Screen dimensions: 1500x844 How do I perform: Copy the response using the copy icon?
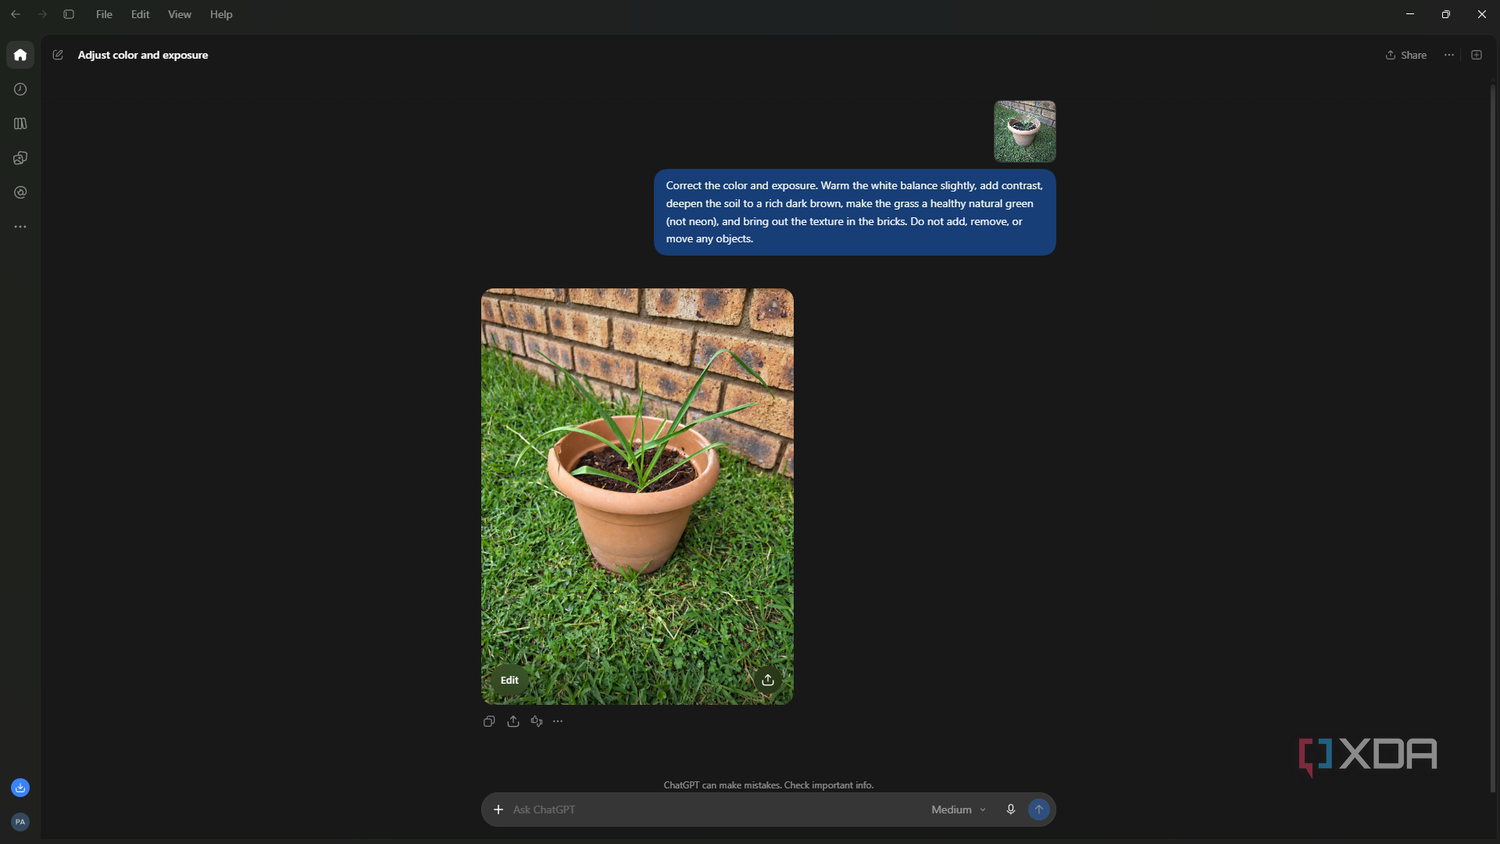[x=489, y=721]
